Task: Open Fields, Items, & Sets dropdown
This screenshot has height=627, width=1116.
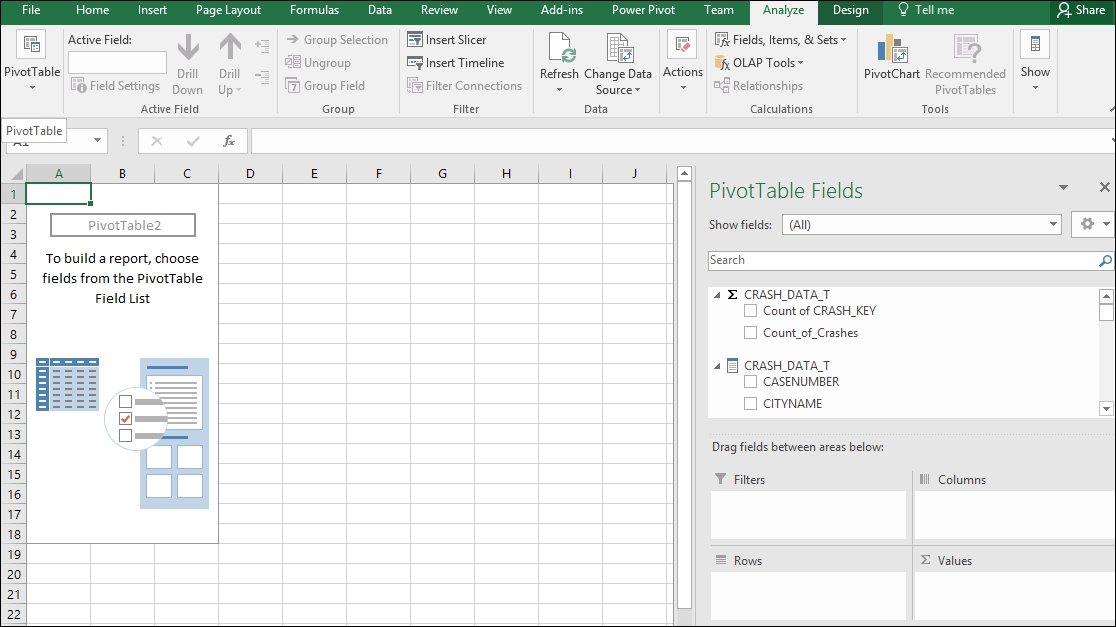Action: 781,40
